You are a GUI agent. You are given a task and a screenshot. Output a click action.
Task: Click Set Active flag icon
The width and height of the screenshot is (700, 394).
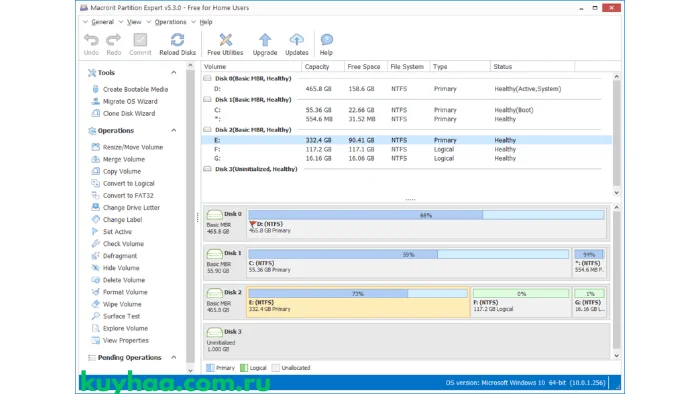[95, 231]
